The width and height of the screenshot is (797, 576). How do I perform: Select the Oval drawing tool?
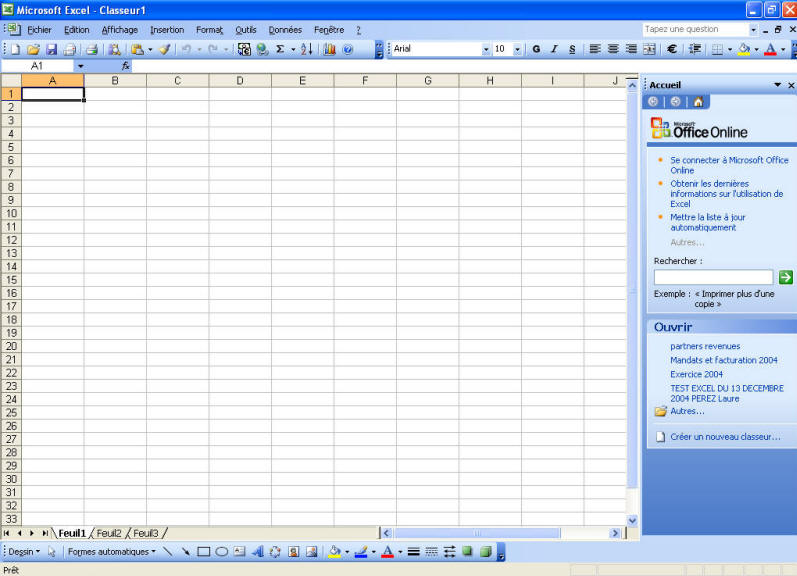click(222, 552)
